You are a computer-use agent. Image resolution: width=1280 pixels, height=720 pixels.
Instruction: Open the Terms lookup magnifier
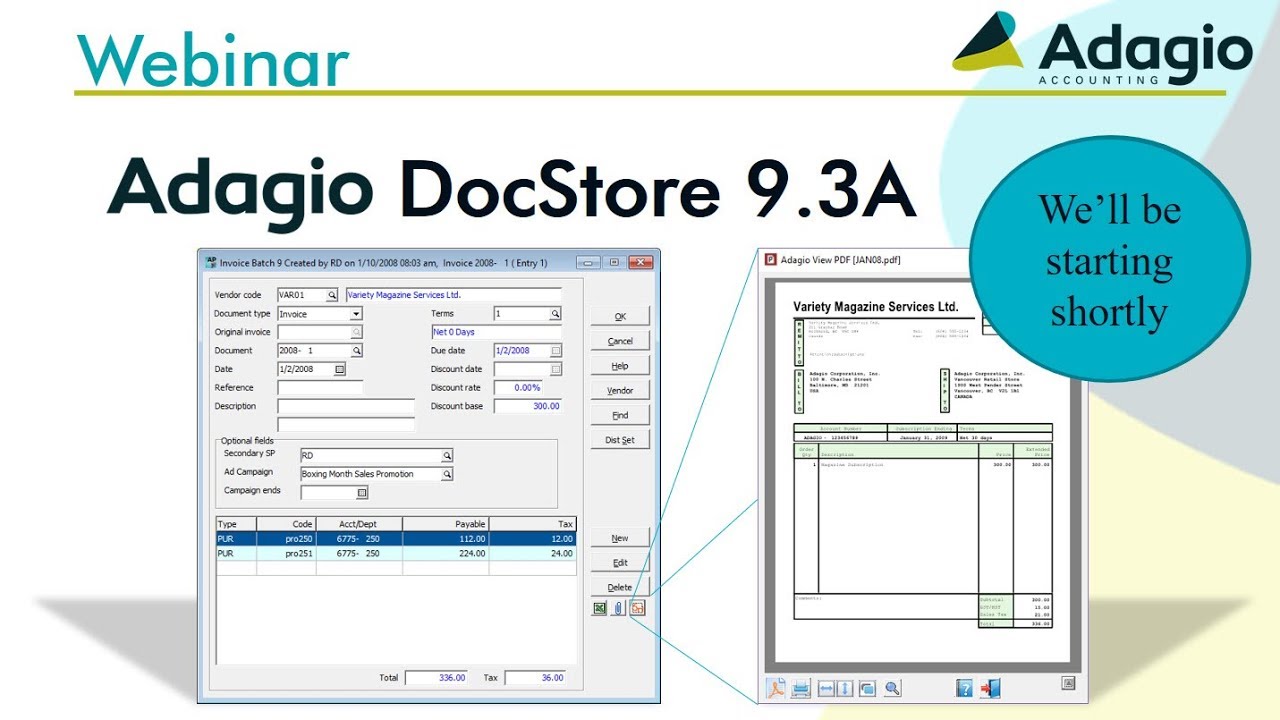(x=556, y=314)
